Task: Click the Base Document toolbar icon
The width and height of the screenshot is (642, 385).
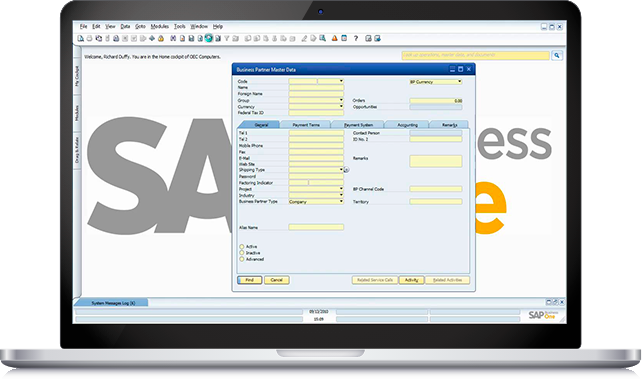Action: (247, 38)
